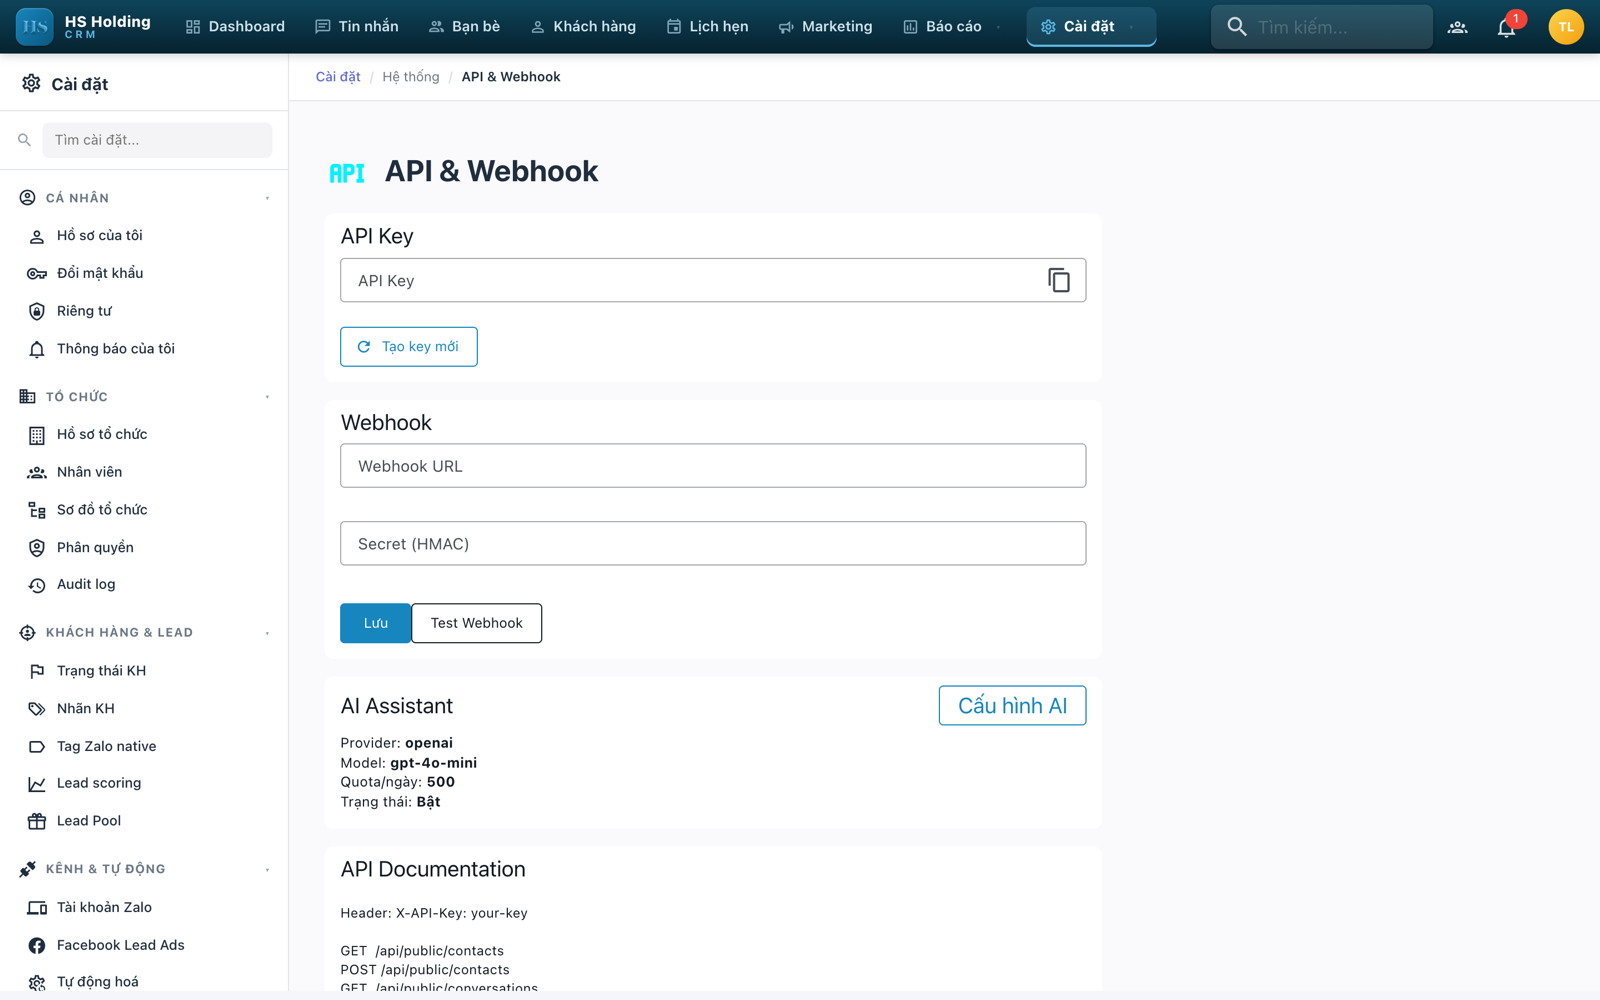1600x1000 pixels.
Task: Open Khách hàng in top nav
Action: 584,27
